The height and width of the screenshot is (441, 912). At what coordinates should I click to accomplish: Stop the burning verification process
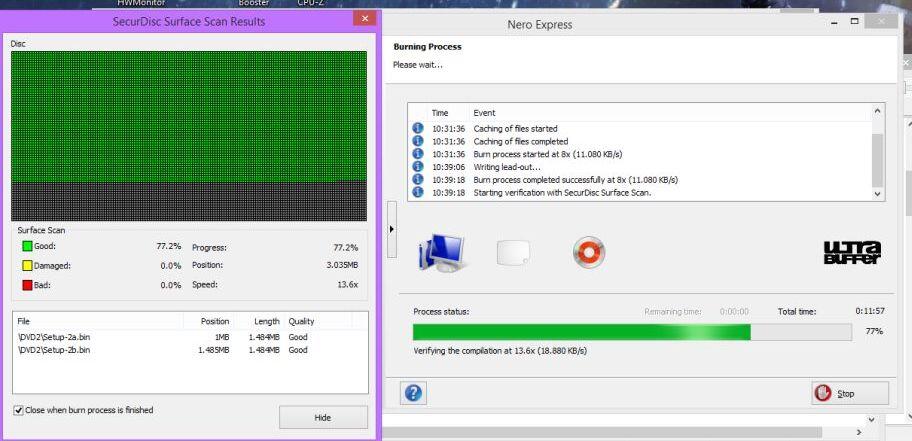pyautogui.click(x=850, y=393)
